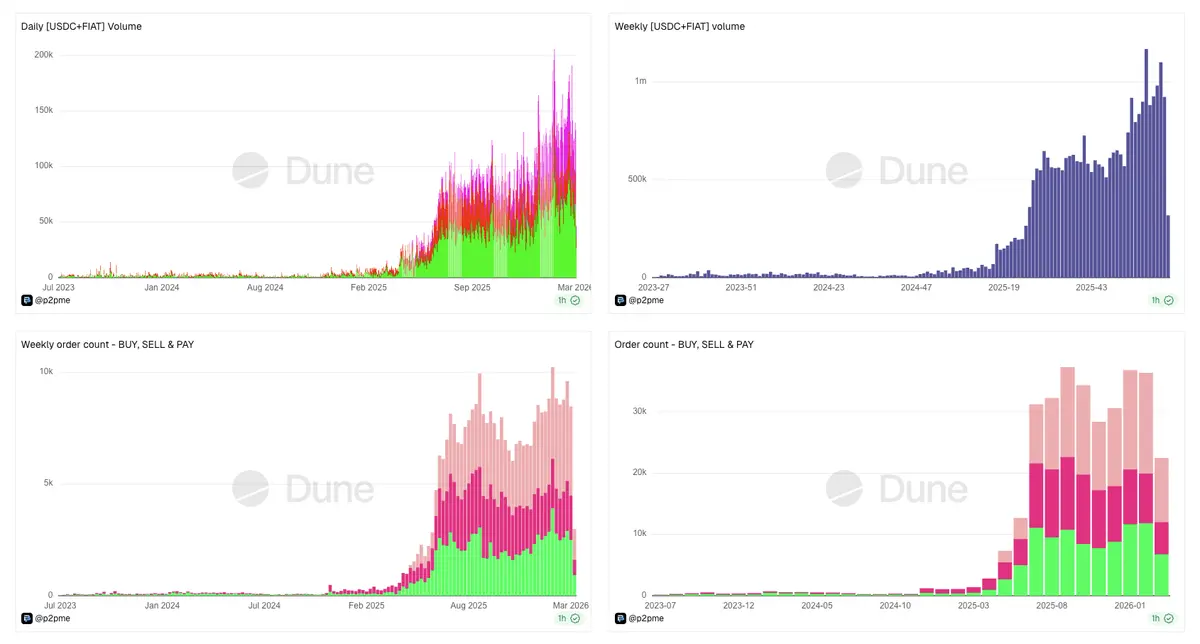Click the 2025-08 x-axis label in Order count chart
The width and height of the screenshot is (1200, 644).
[x=1052, y=605]
